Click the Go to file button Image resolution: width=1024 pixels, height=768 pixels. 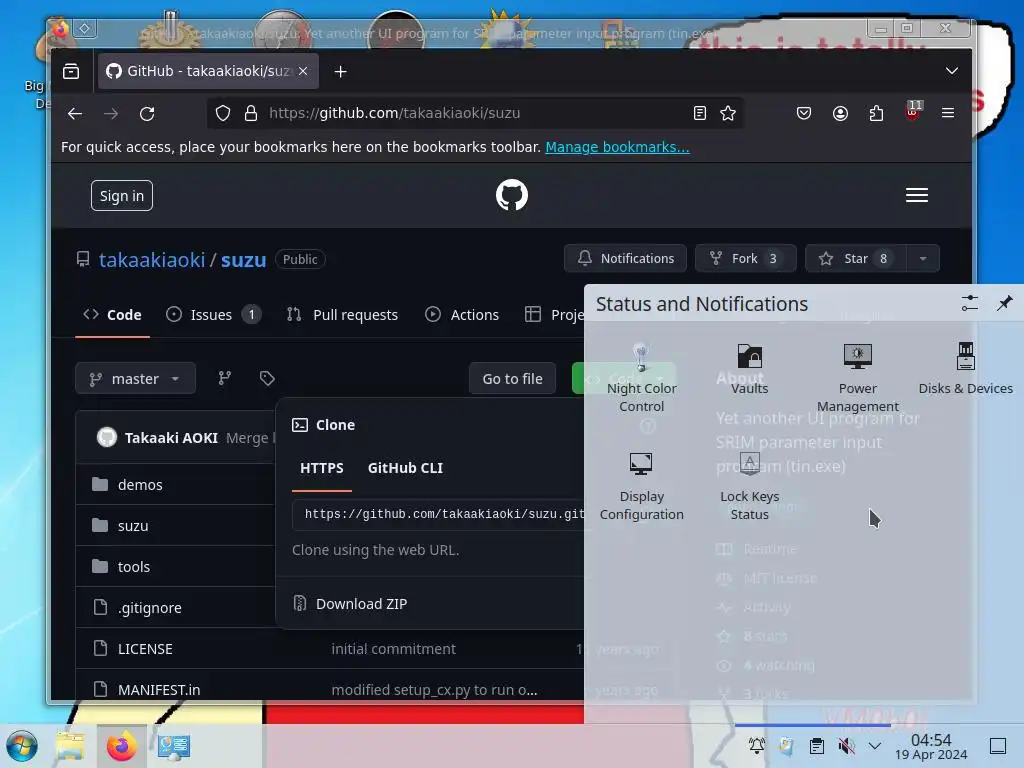click(x=512, y=379)
